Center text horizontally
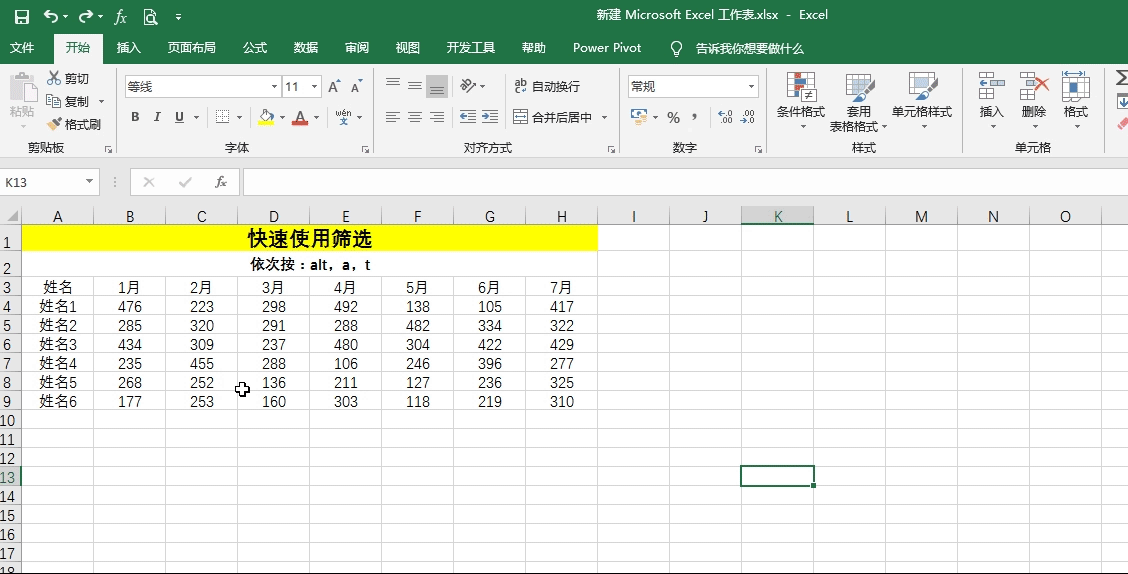Image resolution: width=1128 pixels, height=574 pixels. pyautogui.click(x=415, y=117)
